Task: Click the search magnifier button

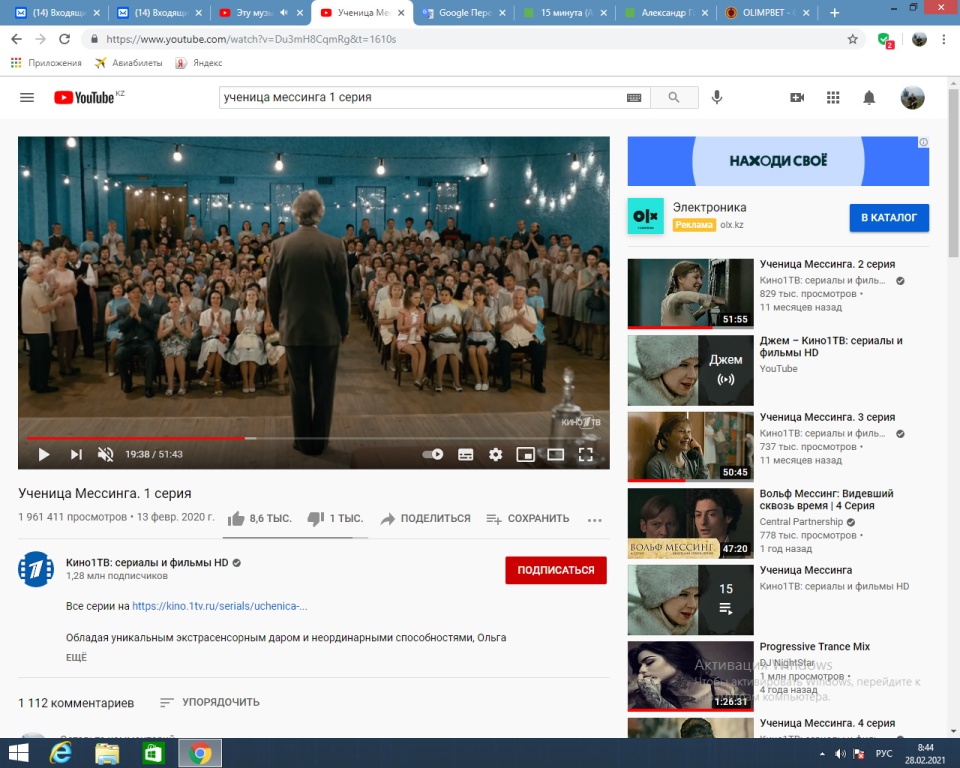Action: point(674,97)
